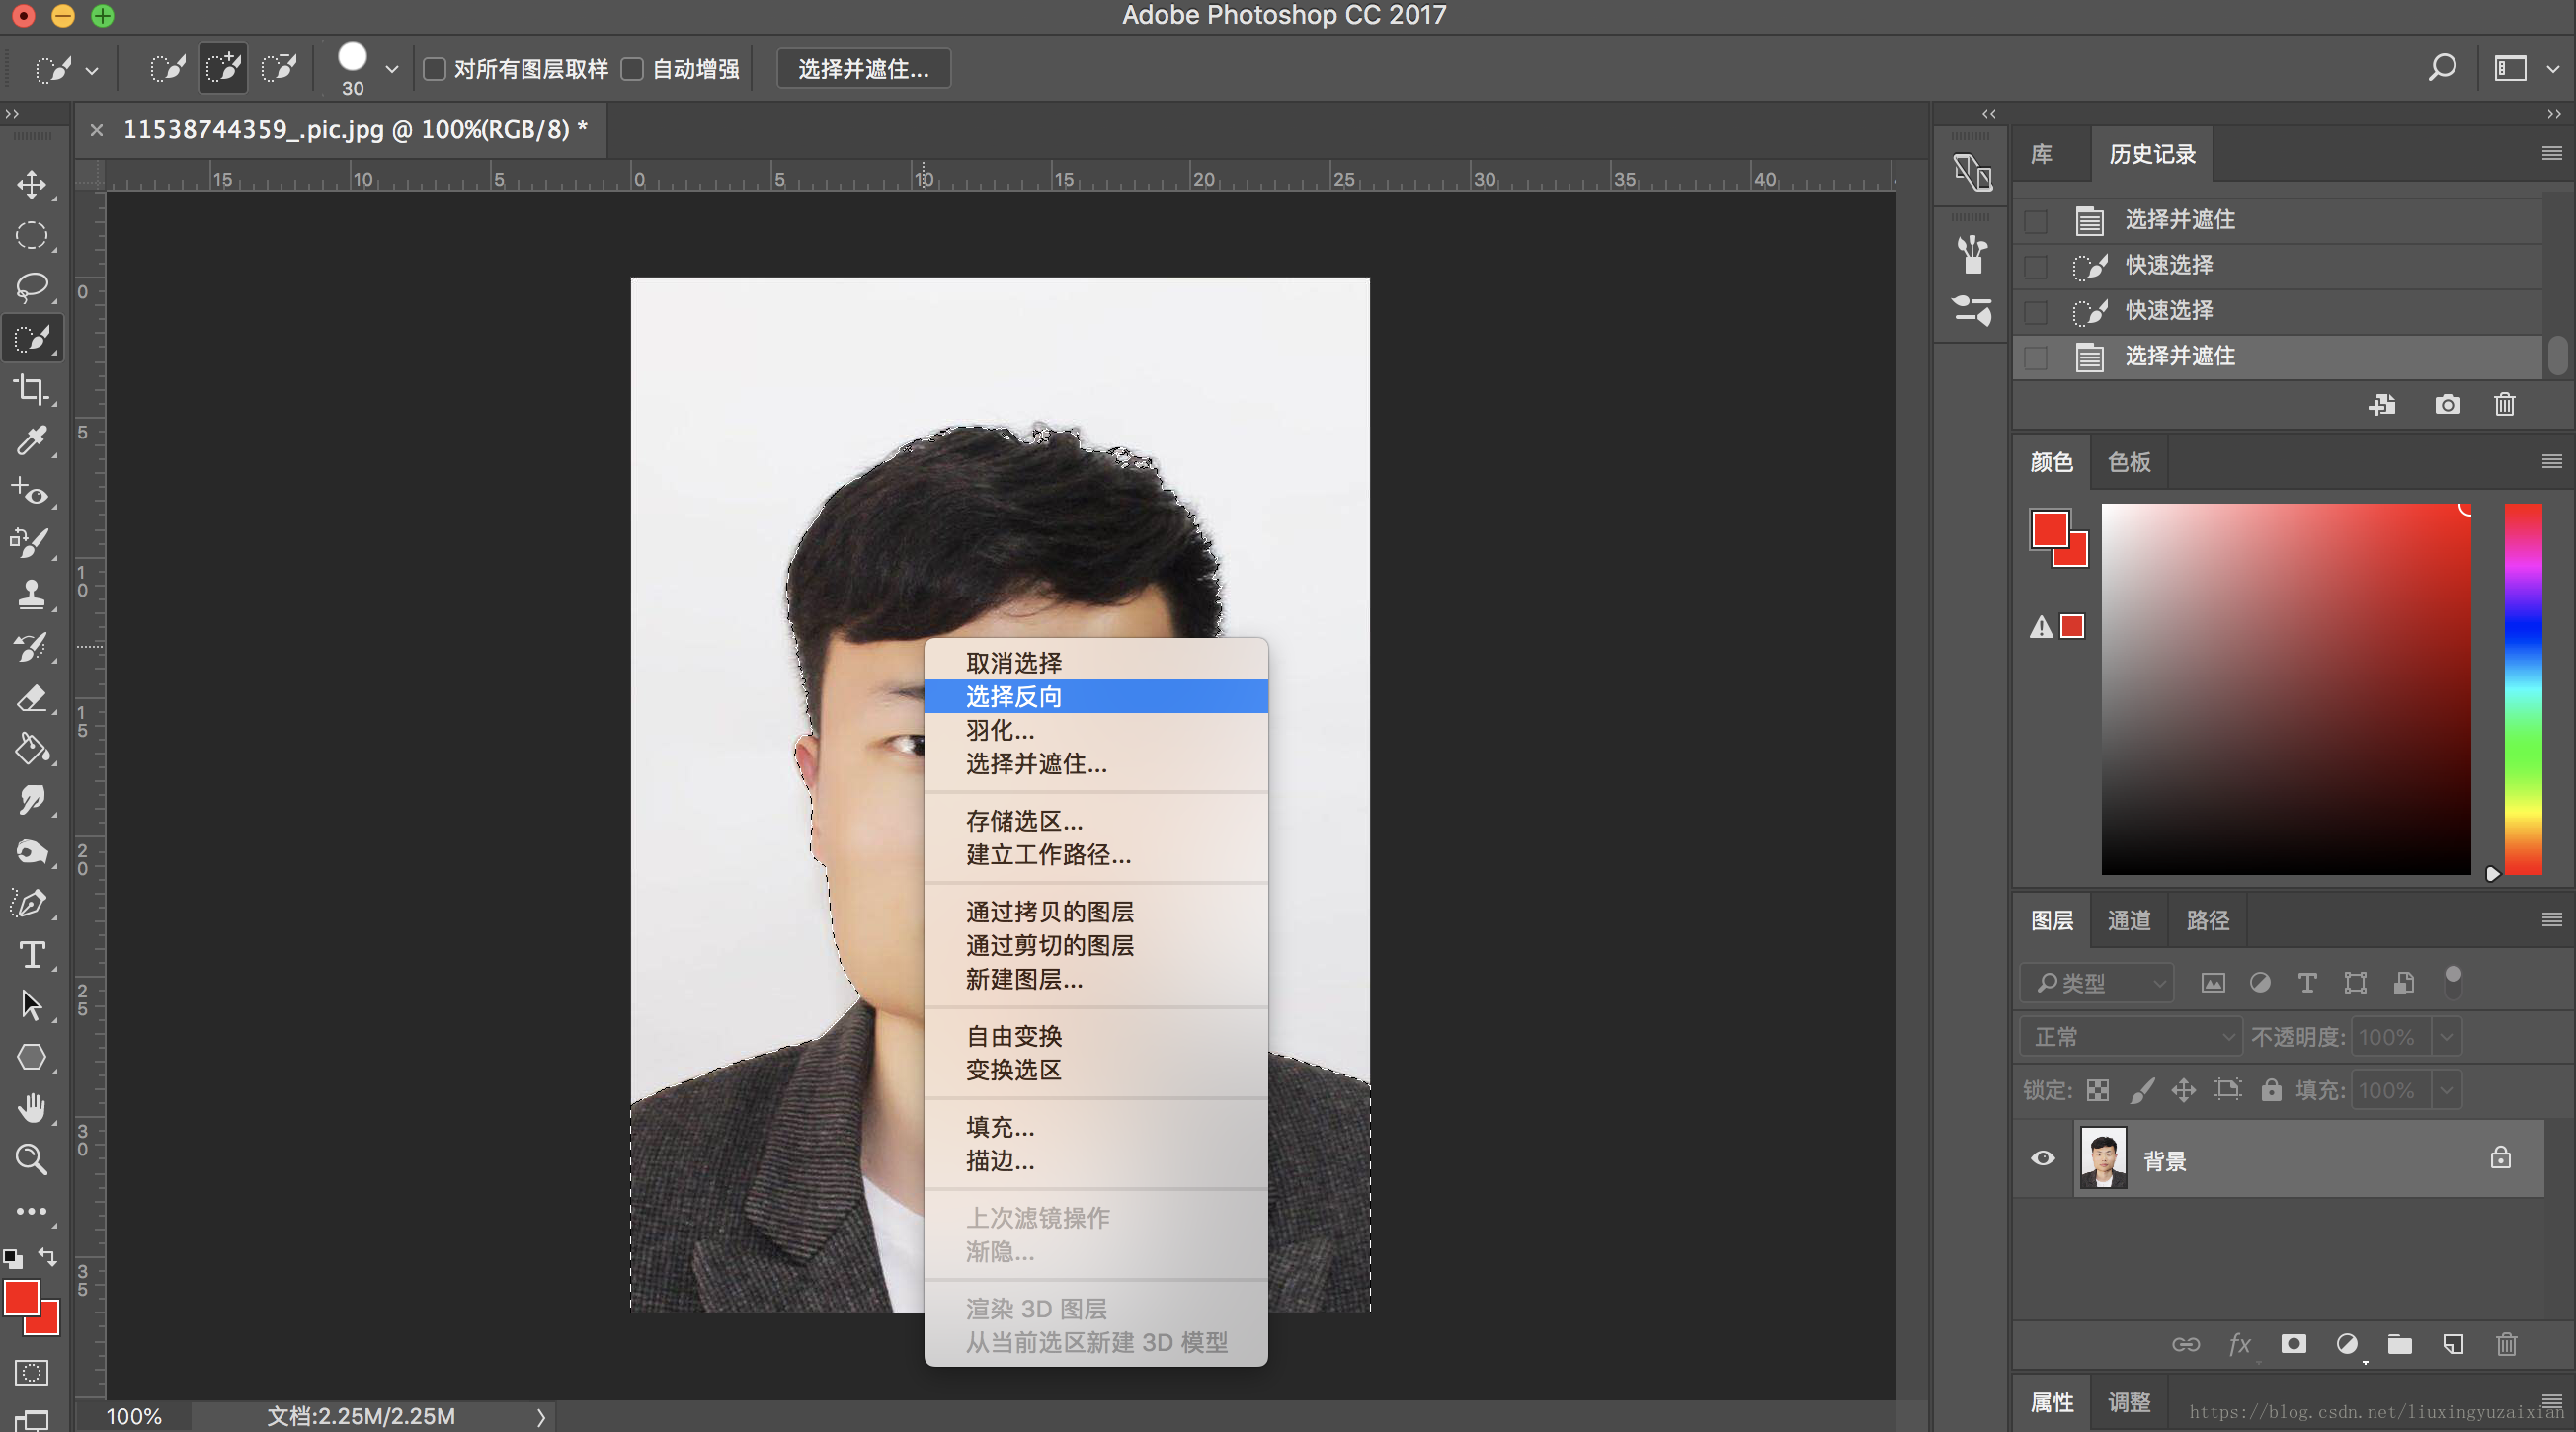The height and width of the screenshot is (1432, 2576).
Task: Switch to the 通道 channels tab
Action: click(2128, 920)
